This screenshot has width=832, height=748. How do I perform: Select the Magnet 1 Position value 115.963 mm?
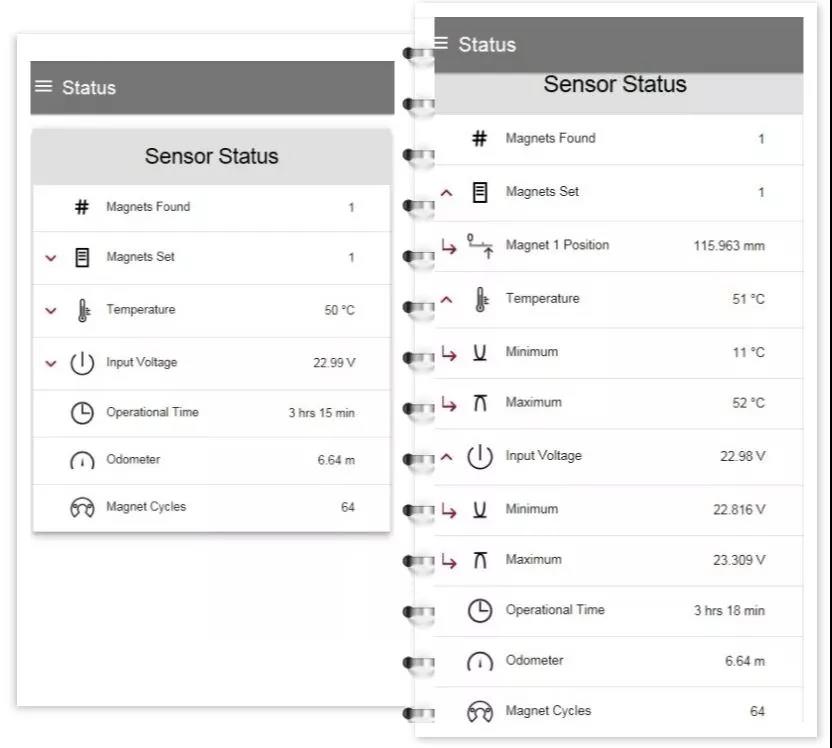coord(728,245)
